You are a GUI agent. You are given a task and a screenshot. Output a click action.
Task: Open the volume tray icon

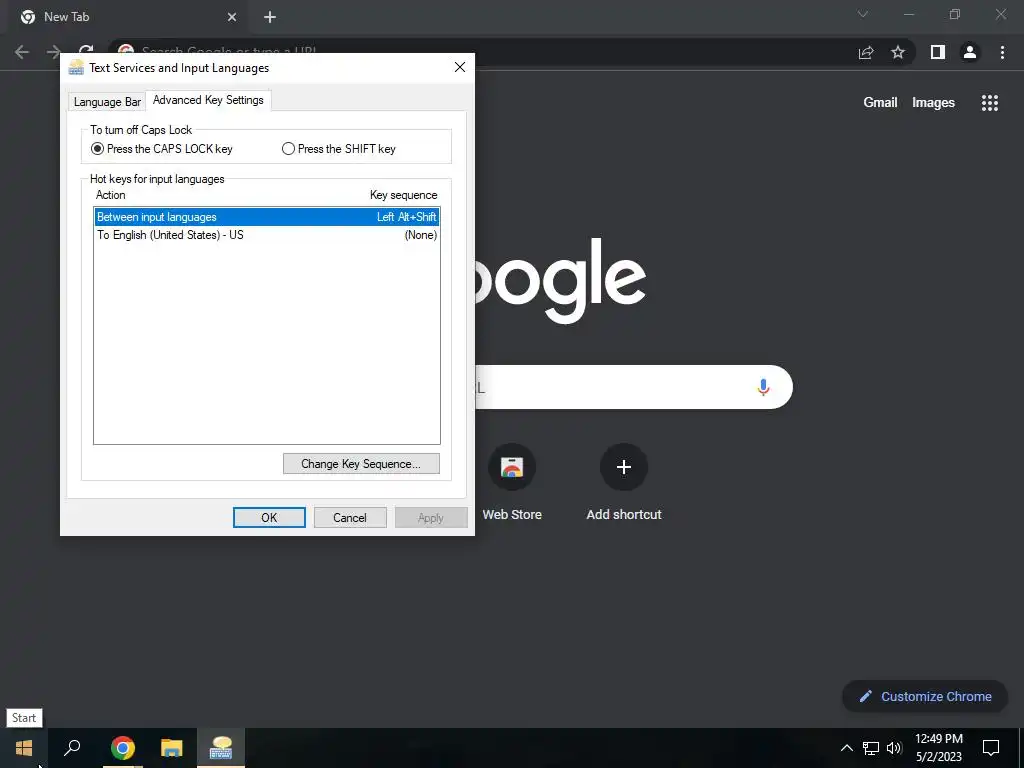[893, 748]
